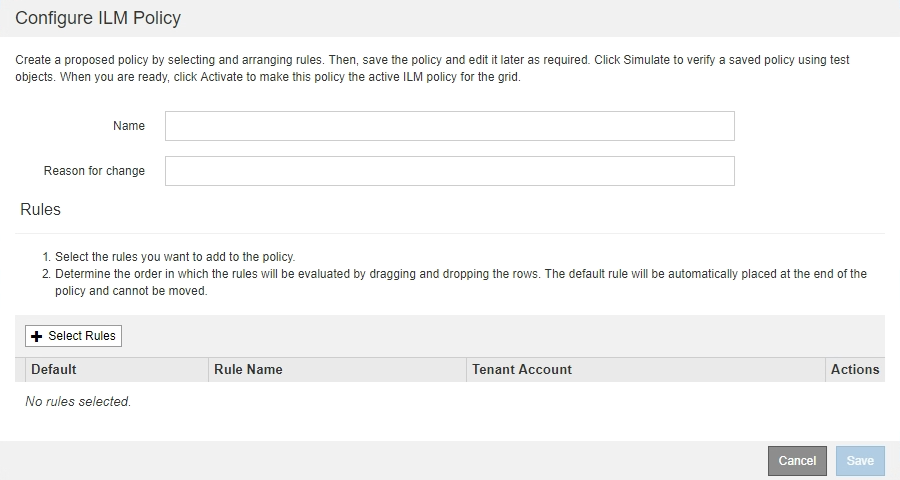Click the blank header cell before Default
900x480 pixels.
tap(20, 369)
